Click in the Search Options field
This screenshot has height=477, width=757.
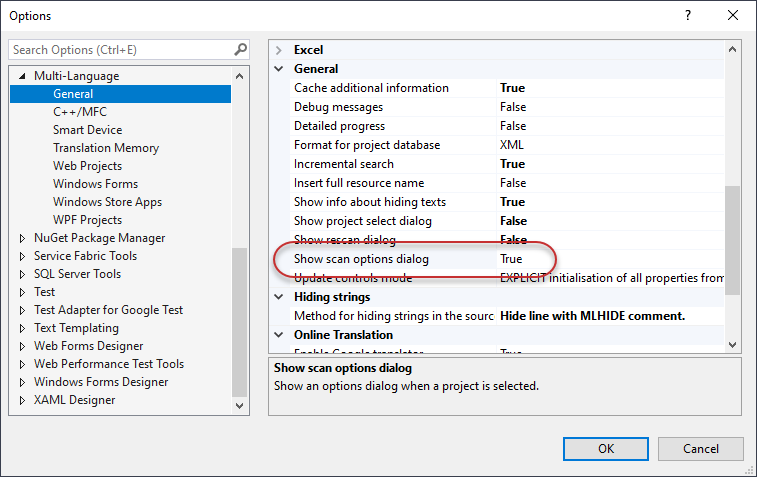(x=120, y=49)
